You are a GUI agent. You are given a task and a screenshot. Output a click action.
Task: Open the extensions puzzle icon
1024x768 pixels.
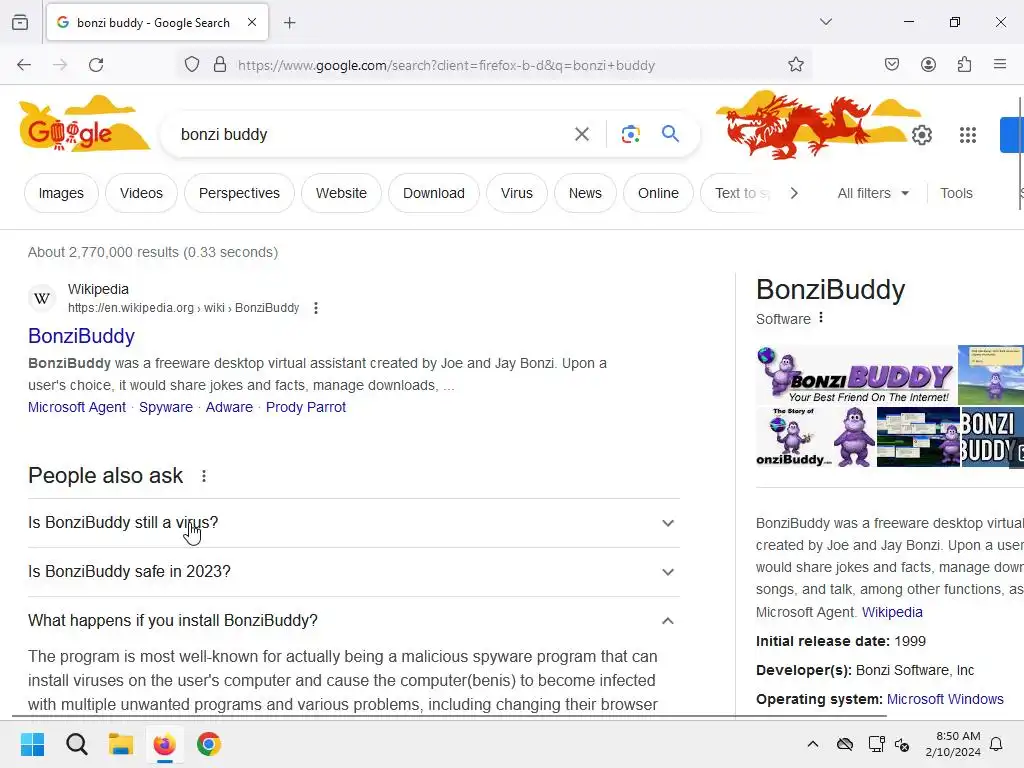(x=965, y=64)
